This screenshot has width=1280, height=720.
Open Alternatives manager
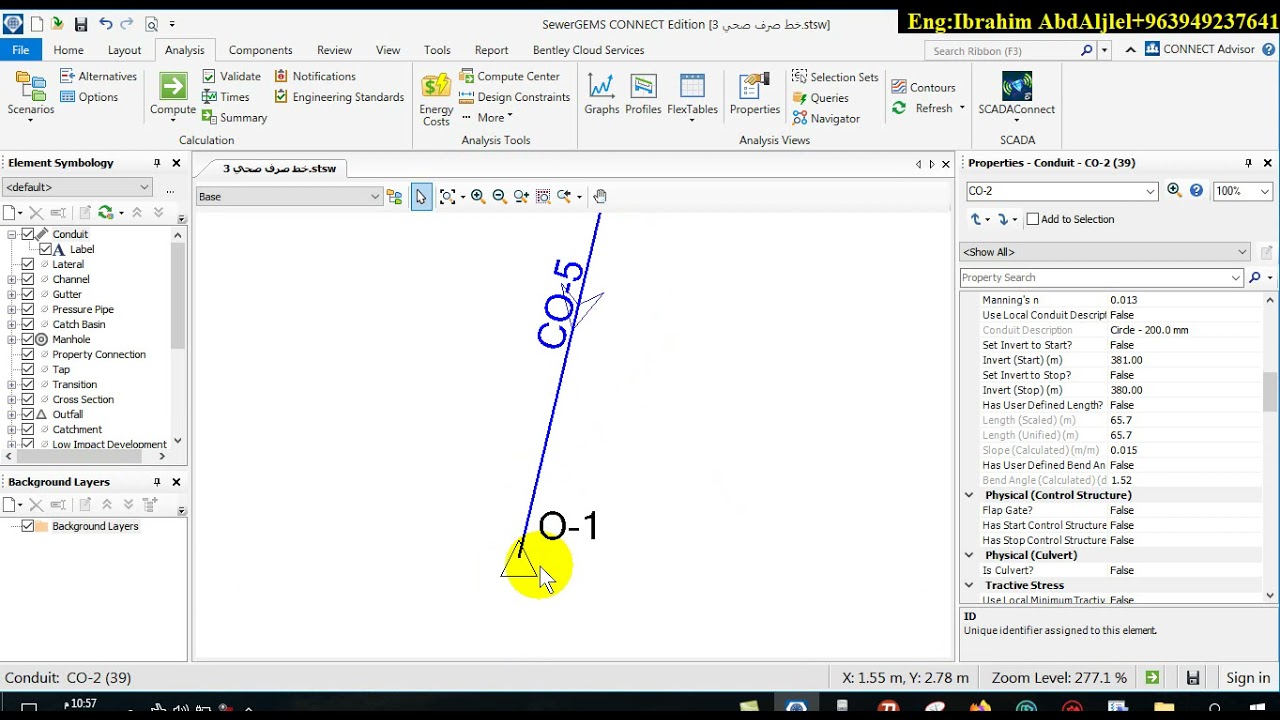click(x=98, y=76)
